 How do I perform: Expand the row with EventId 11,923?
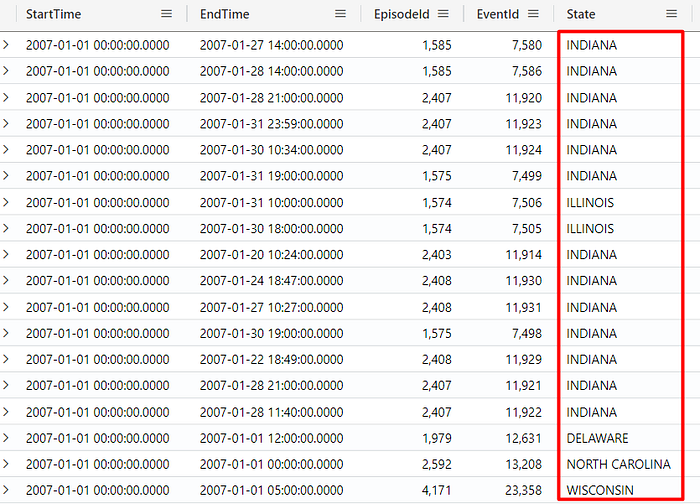click(6, 123)
